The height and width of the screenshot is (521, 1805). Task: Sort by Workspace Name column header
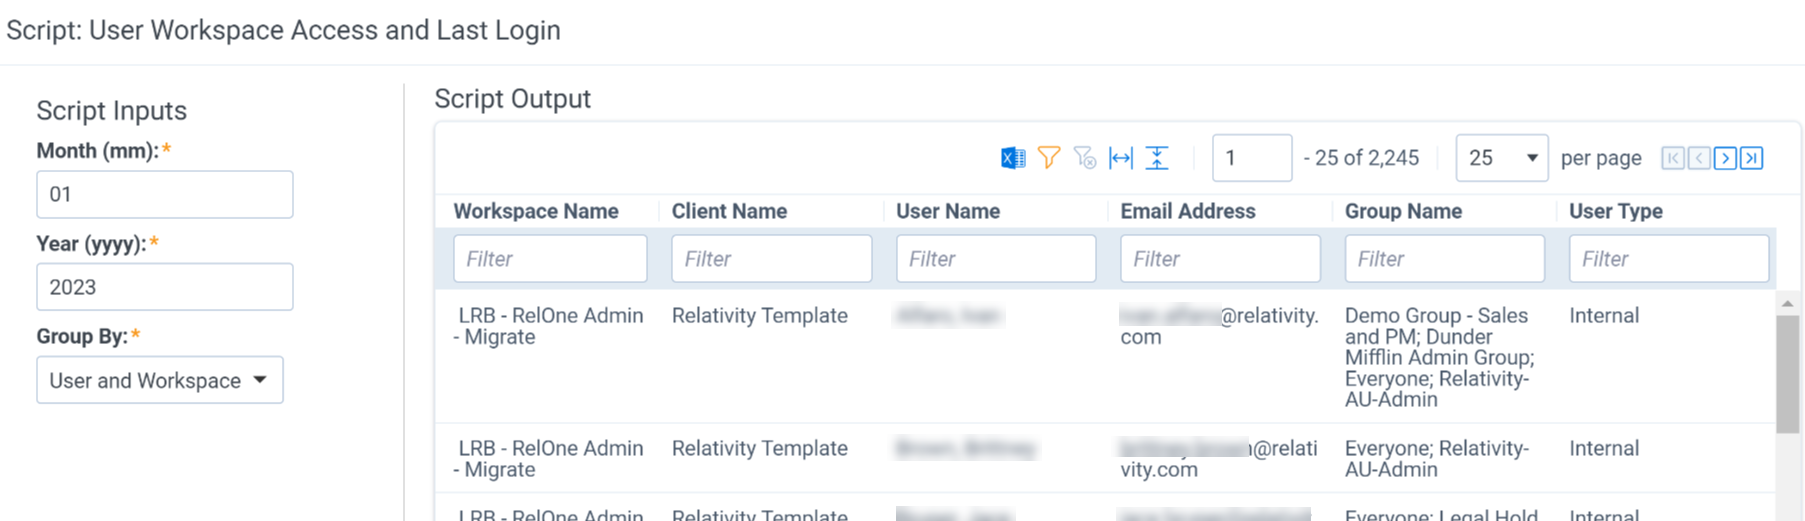coord(536,211)
